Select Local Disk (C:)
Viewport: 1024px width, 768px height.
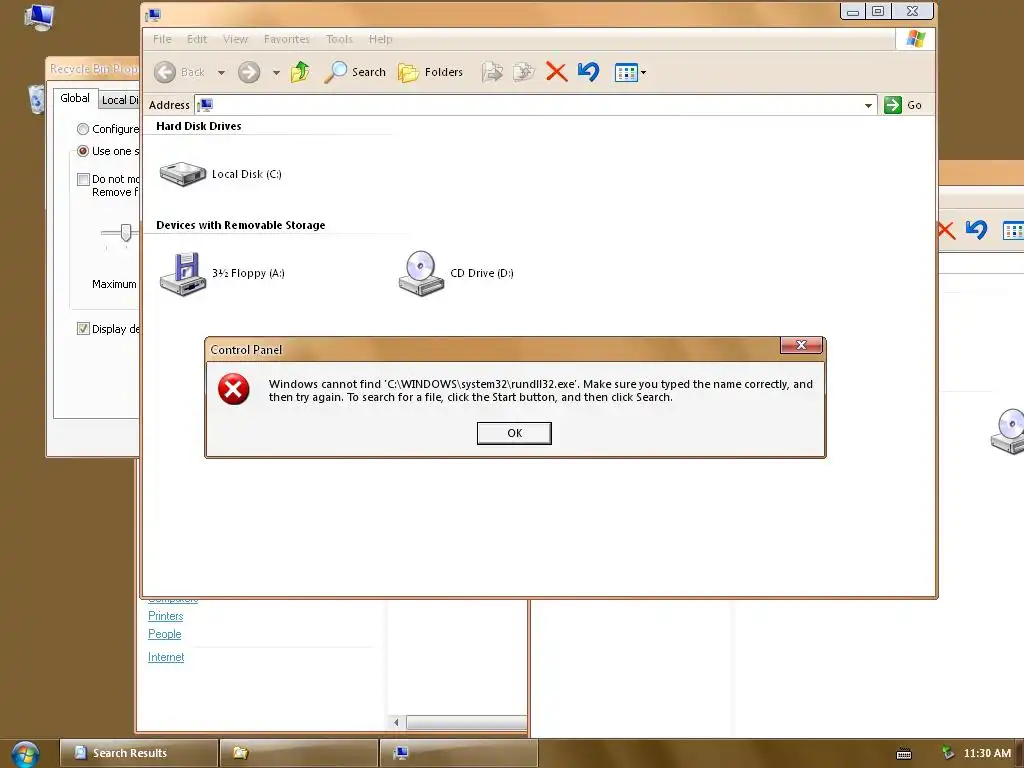(x=221, y=174)
